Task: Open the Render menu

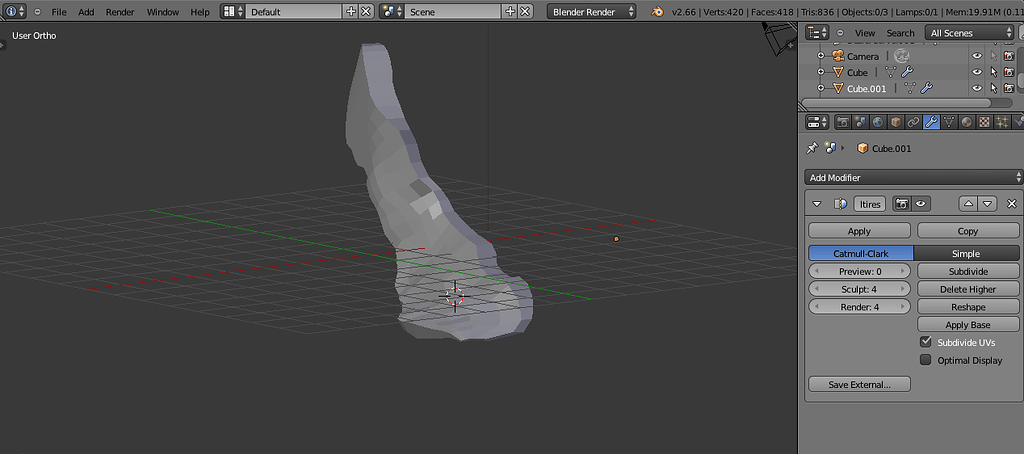Action: point(120,12)
